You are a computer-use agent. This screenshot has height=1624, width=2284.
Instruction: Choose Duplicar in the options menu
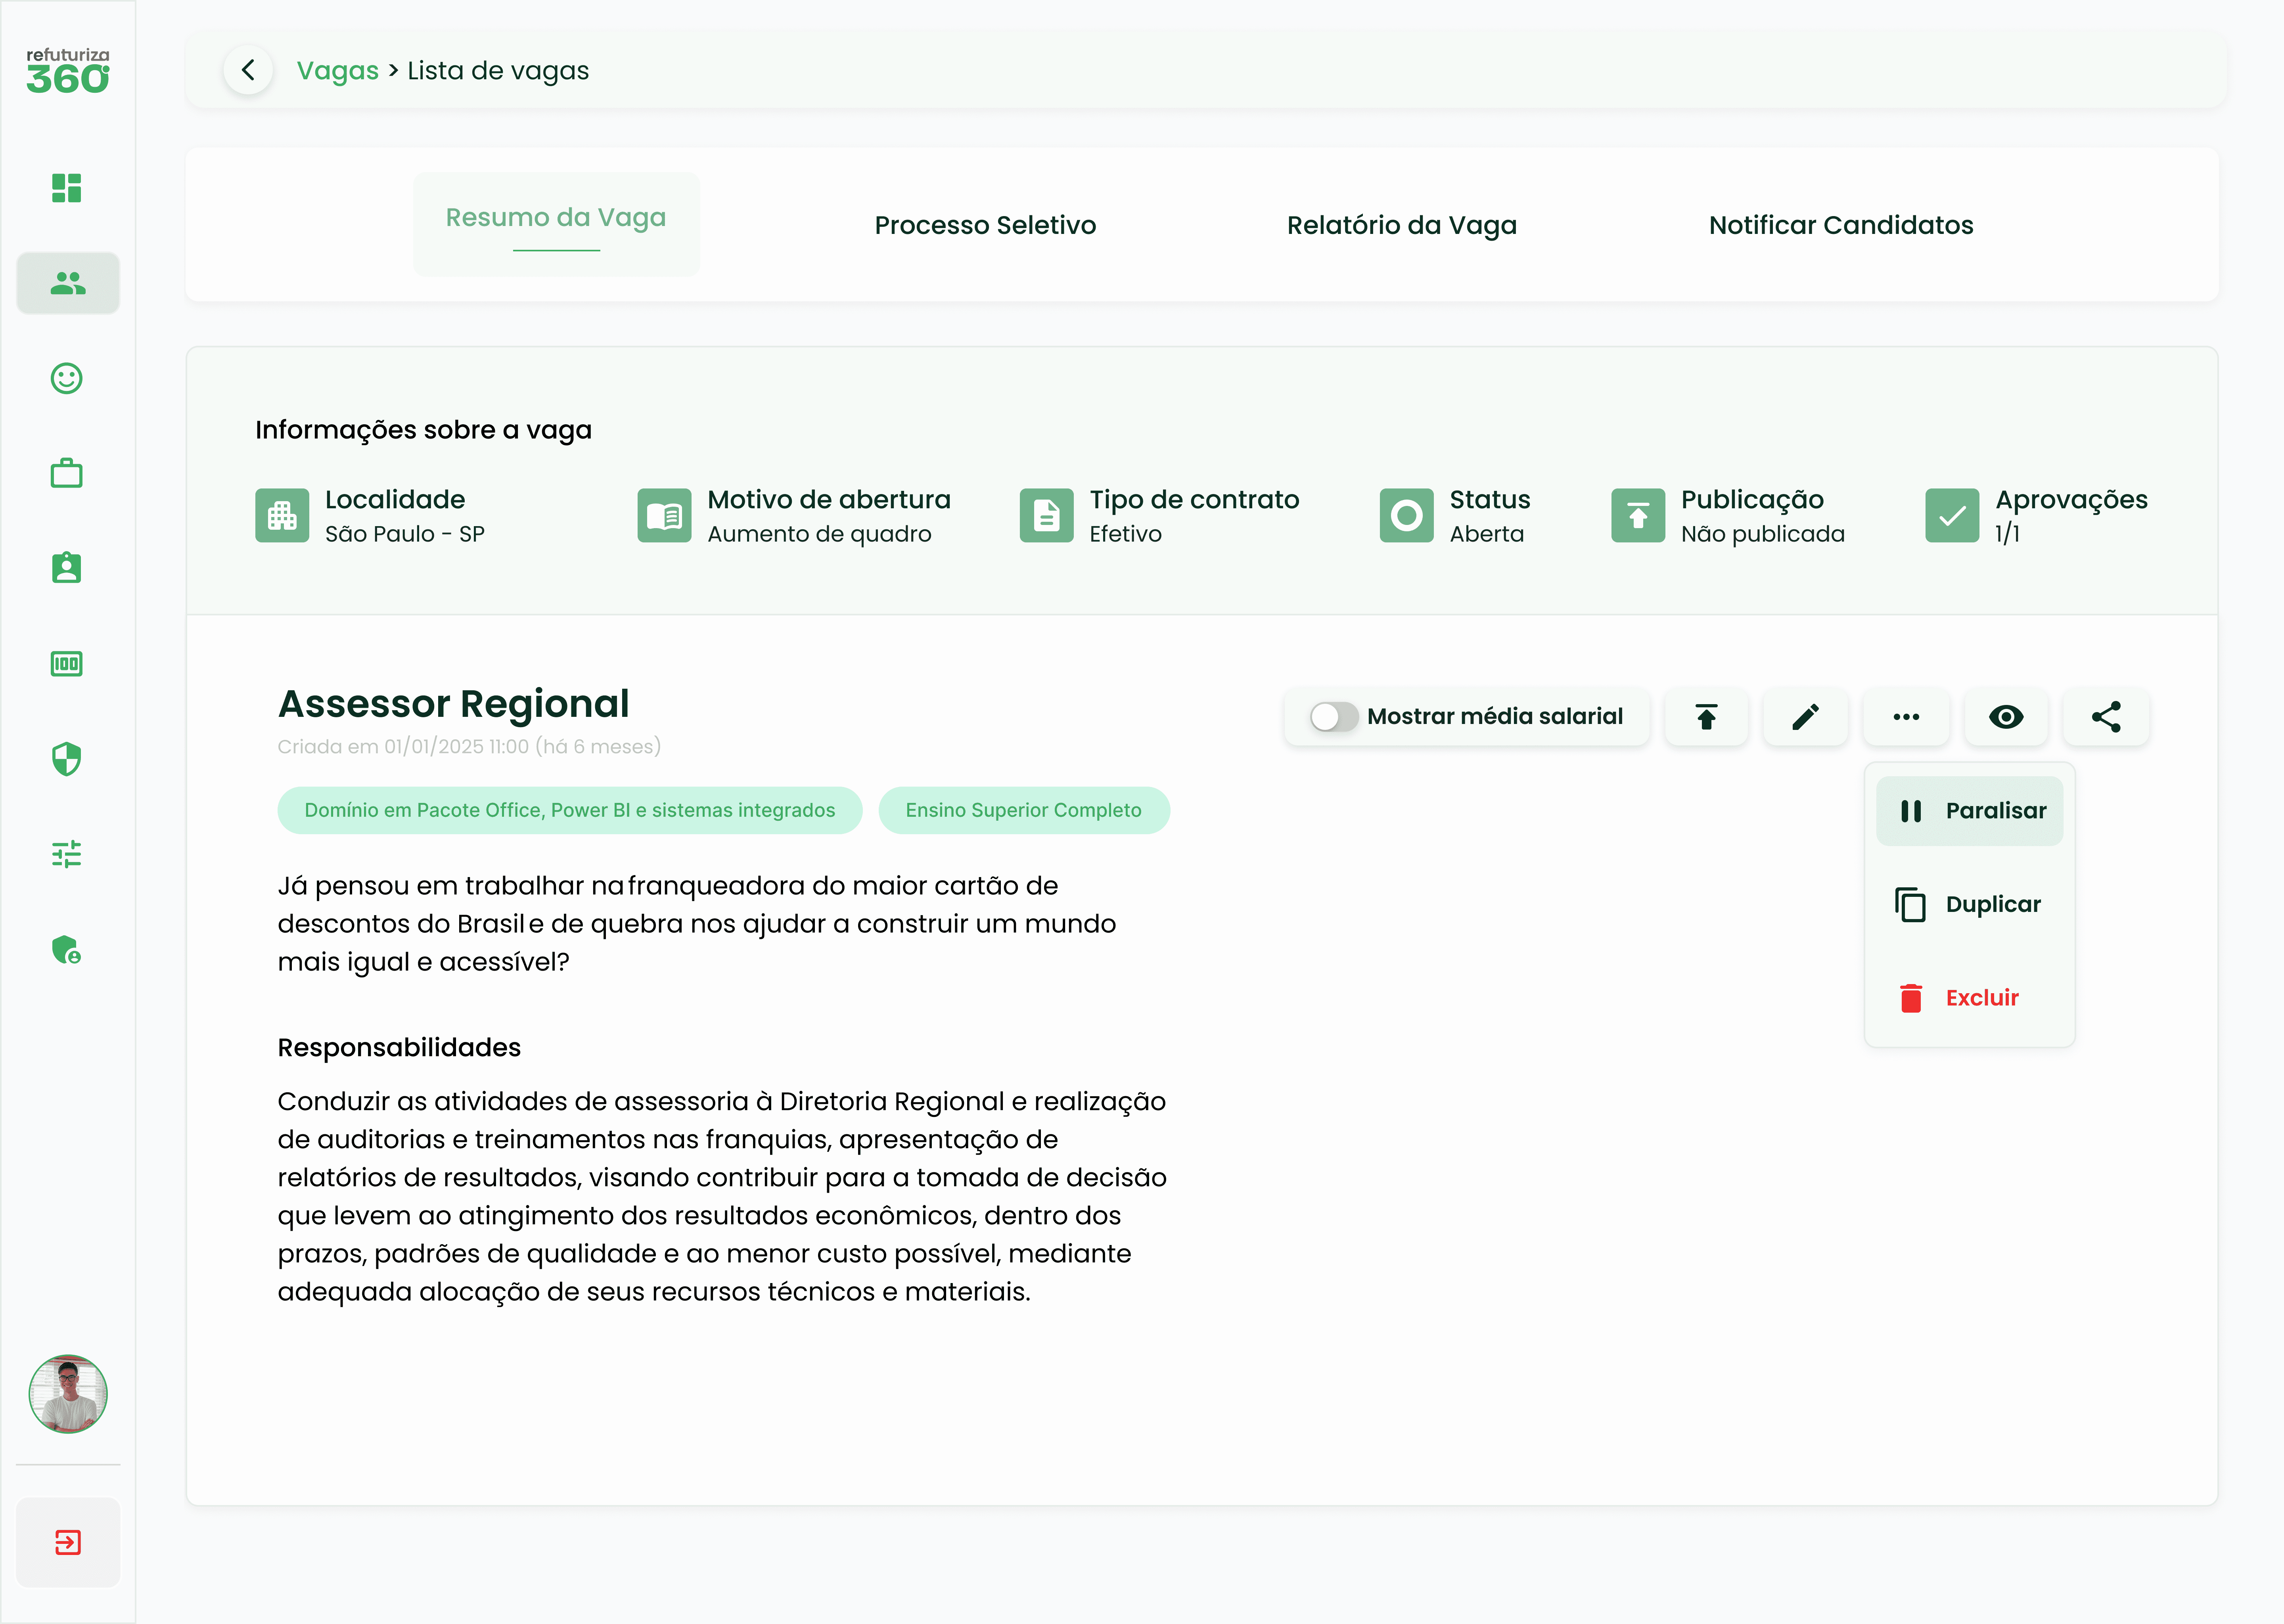coord(1969,904)
